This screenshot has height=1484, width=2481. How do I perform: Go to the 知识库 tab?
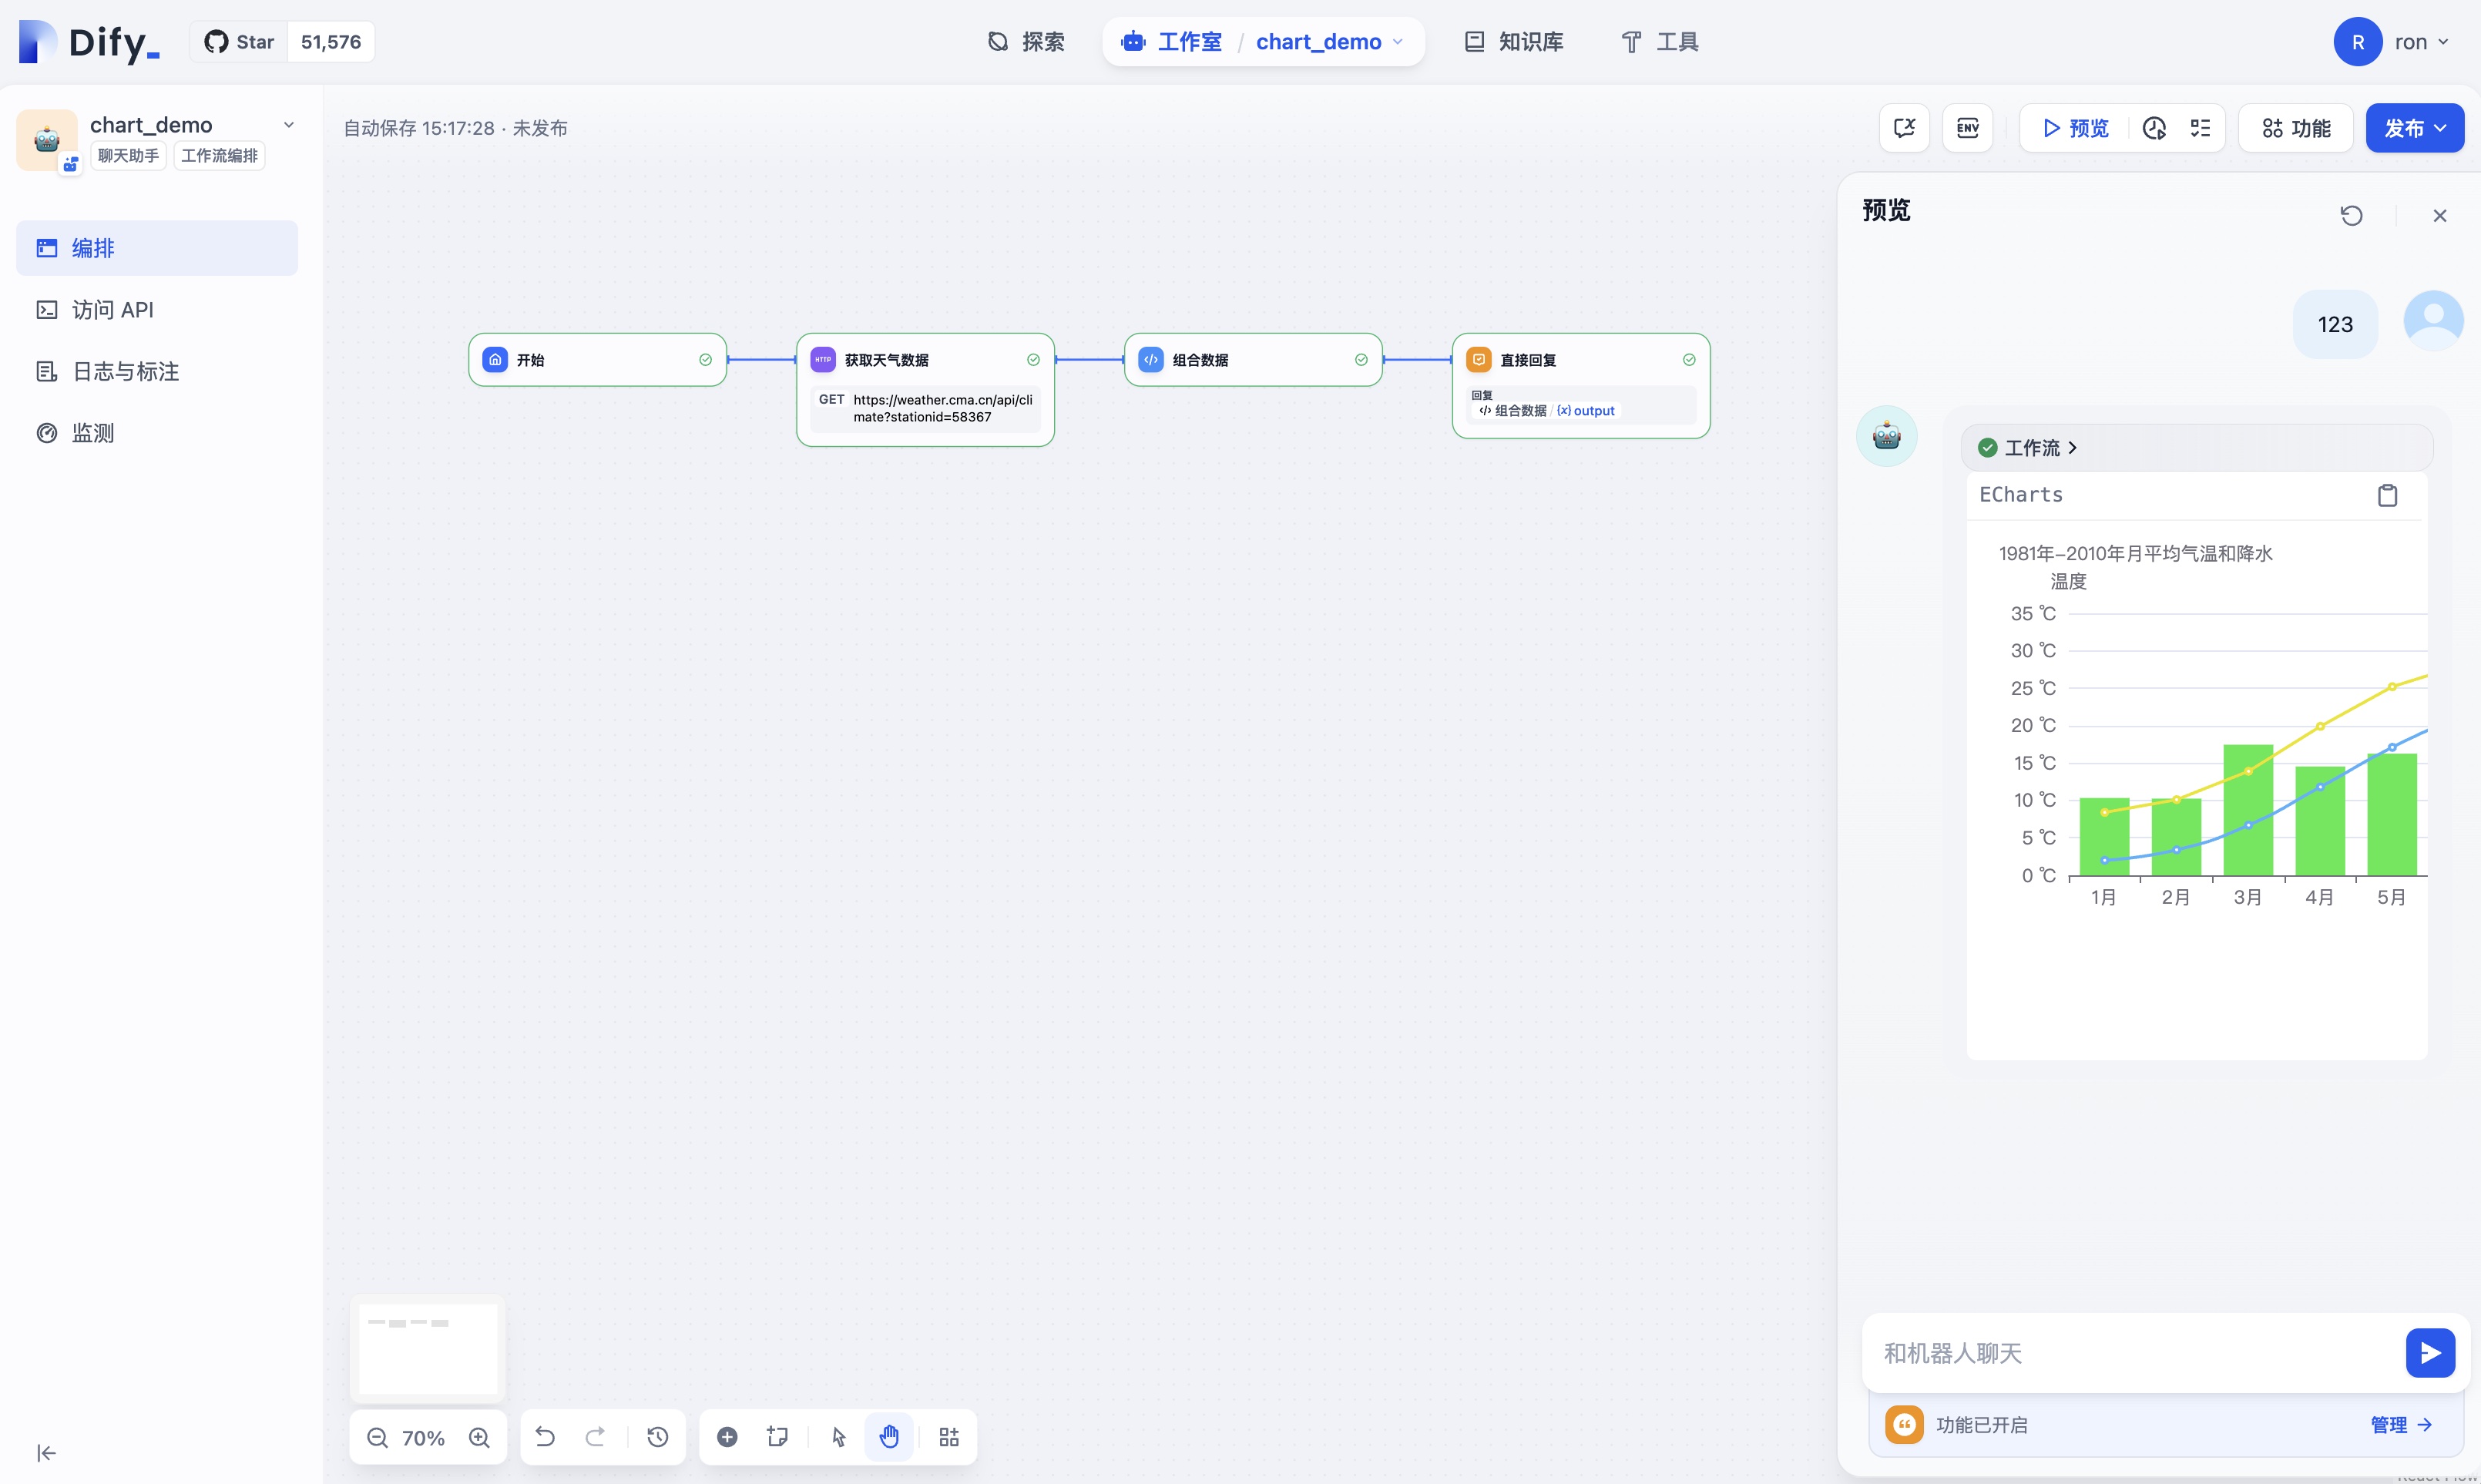[x=1514, y=42]
